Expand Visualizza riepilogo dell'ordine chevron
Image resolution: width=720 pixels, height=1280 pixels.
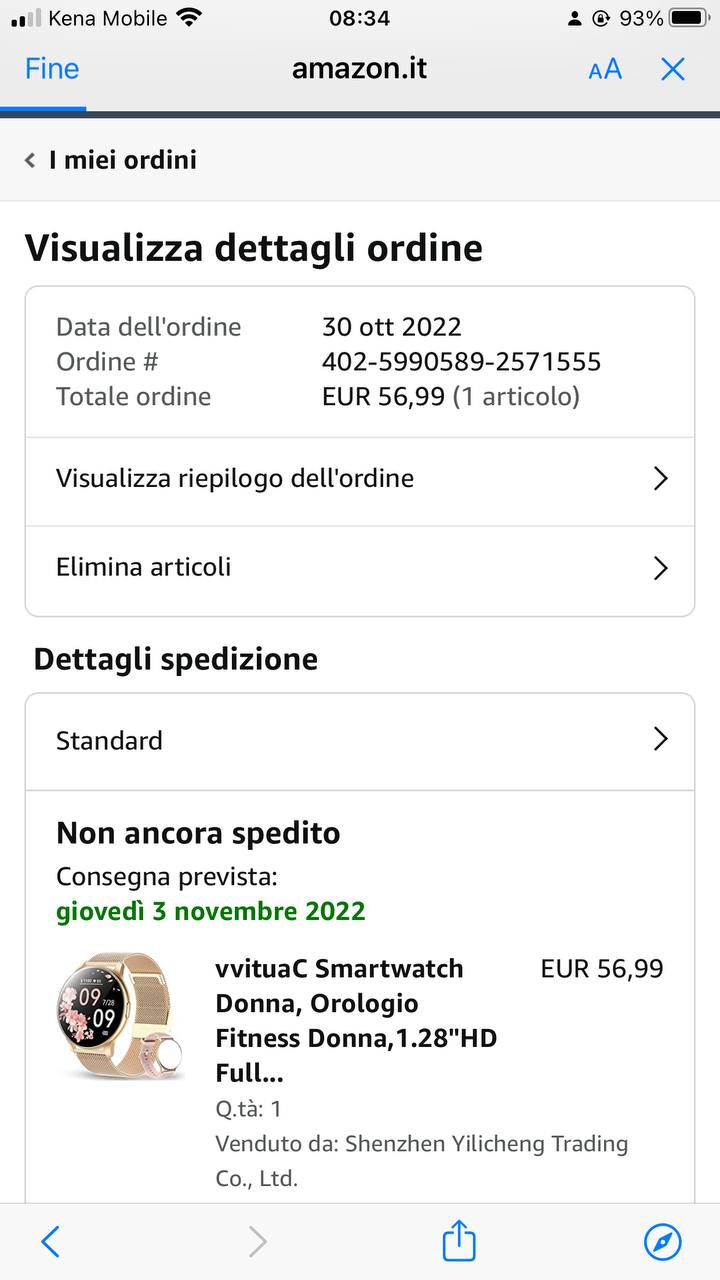tap(660, 479)
